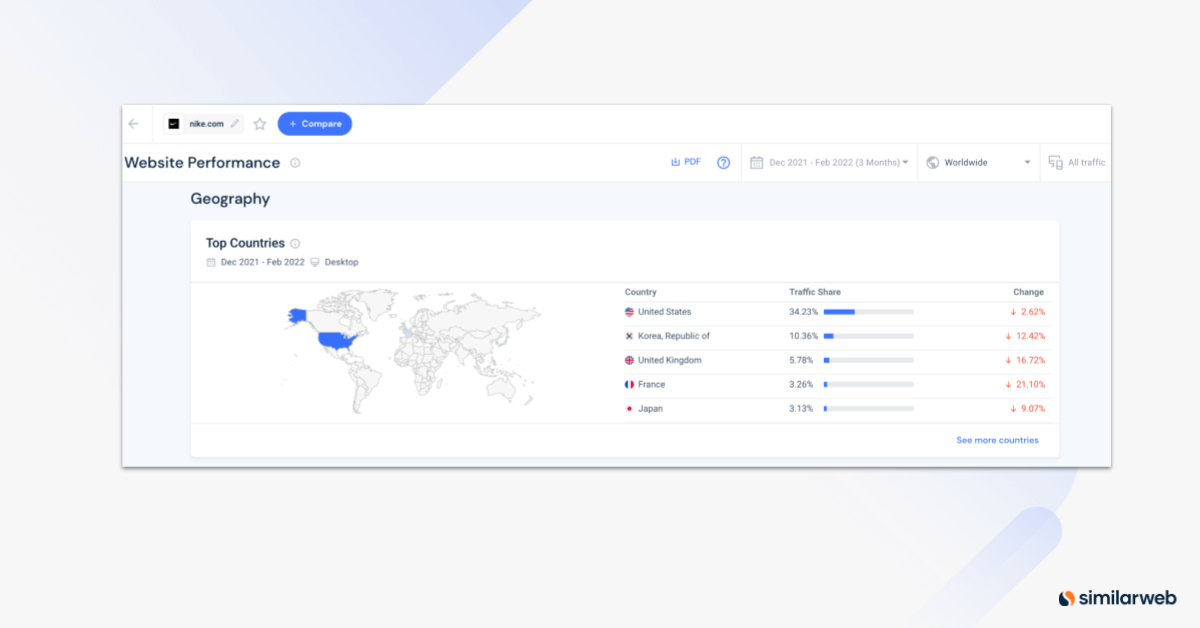The height and width of the screenshot is (628, 1200).
Task: Open the All traffic device dropdown
Action: pyautogui.click(x=1078, y=162)
